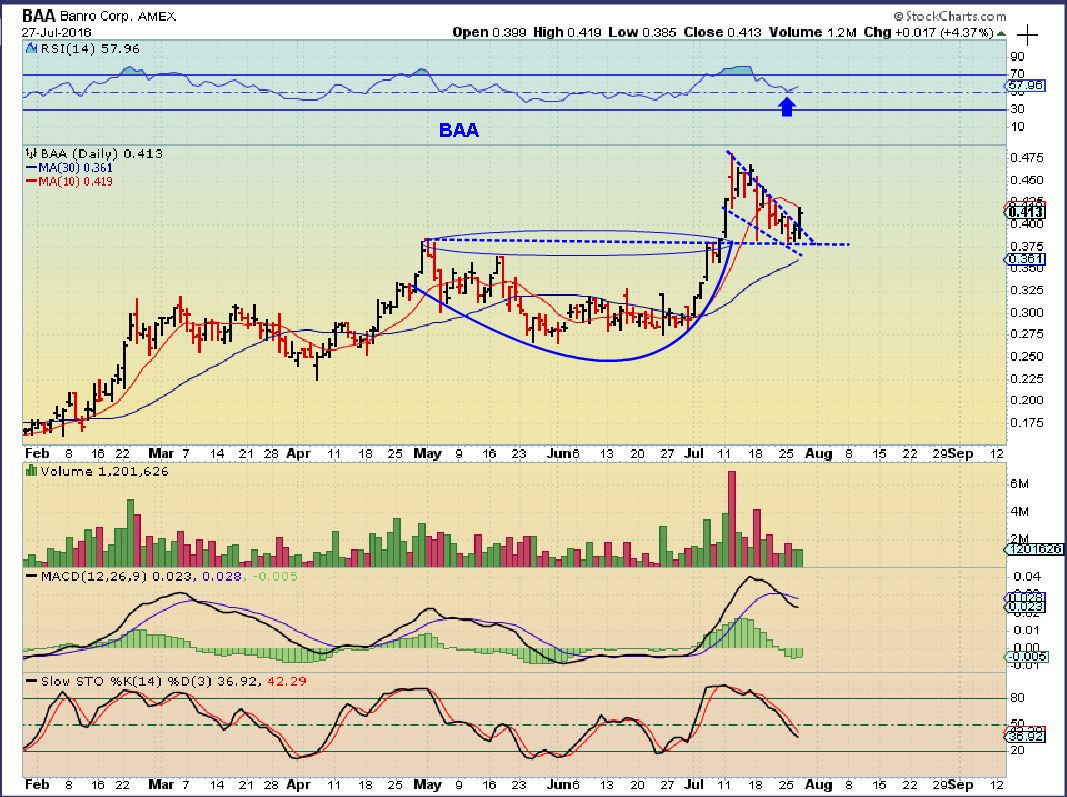Click the 'Chg +0.017 (+4.37%)' readout
The height and width of the screenshot is (797, 1067).
(x=928, y=32)
